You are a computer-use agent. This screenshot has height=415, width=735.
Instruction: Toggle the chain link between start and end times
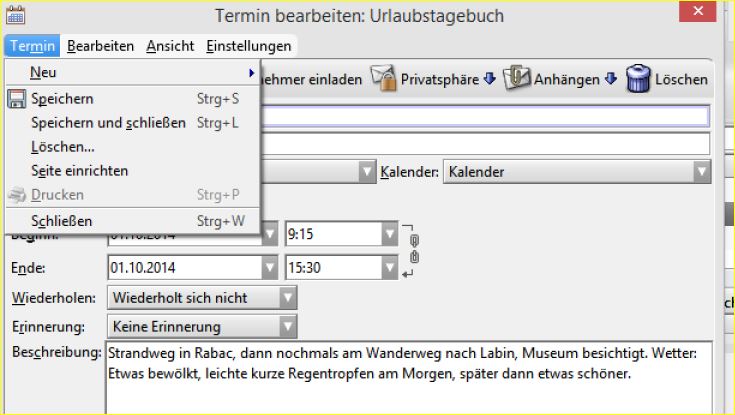414,249
